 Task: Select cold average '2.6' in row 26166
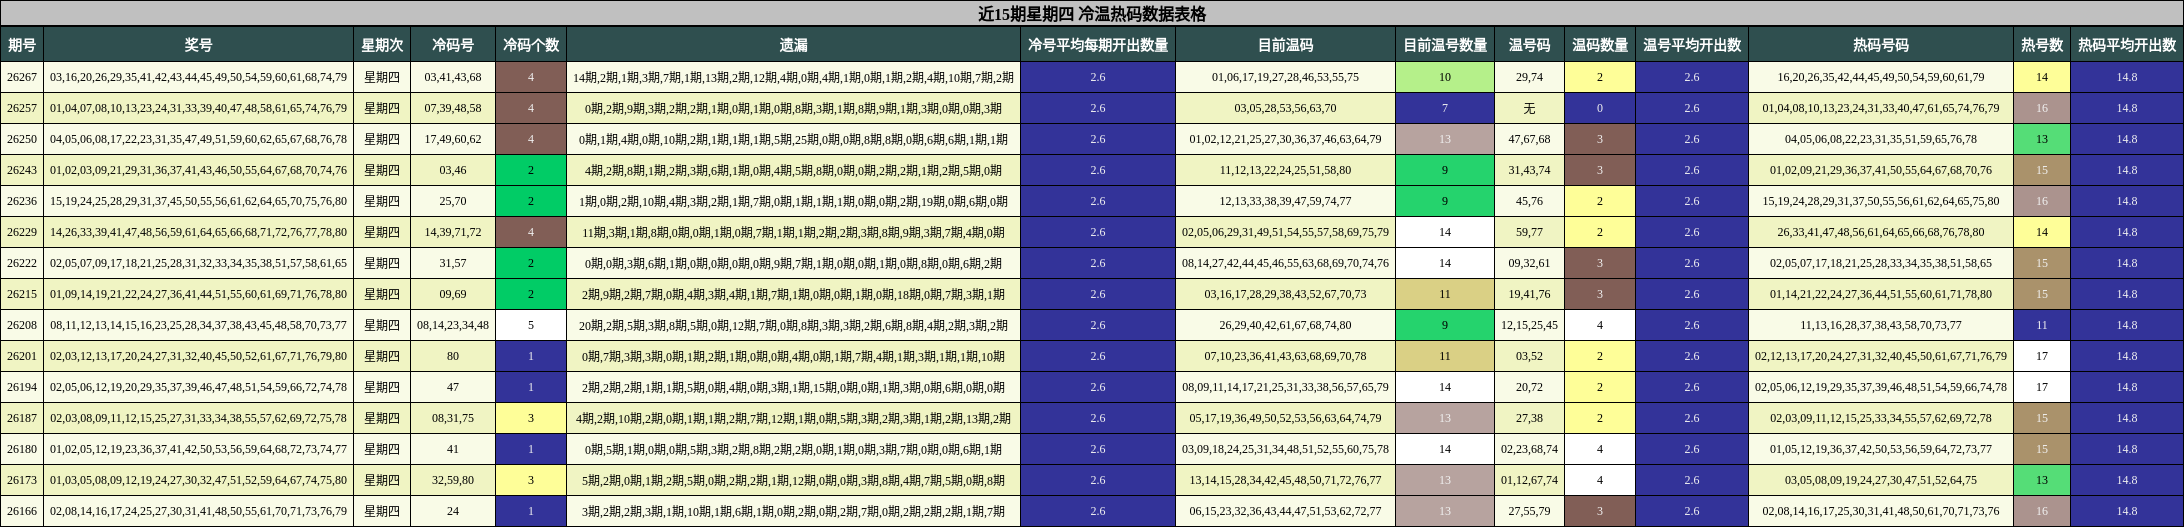1098,511
